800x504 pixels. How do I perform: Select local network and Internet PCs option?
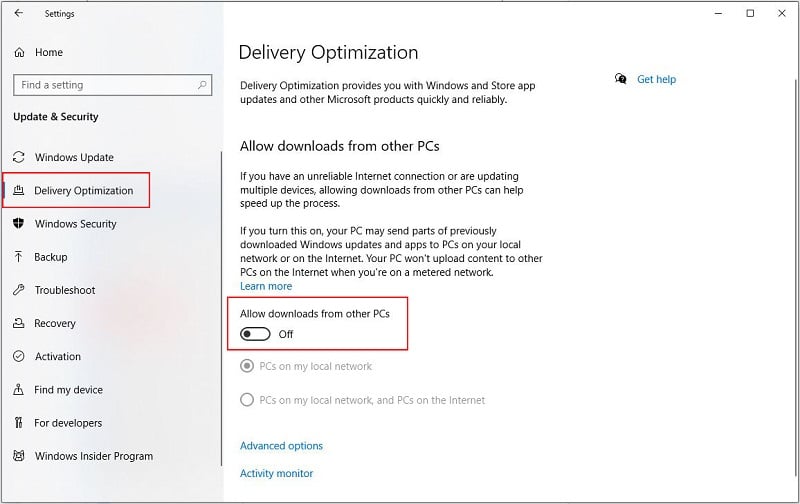point(247,399)
